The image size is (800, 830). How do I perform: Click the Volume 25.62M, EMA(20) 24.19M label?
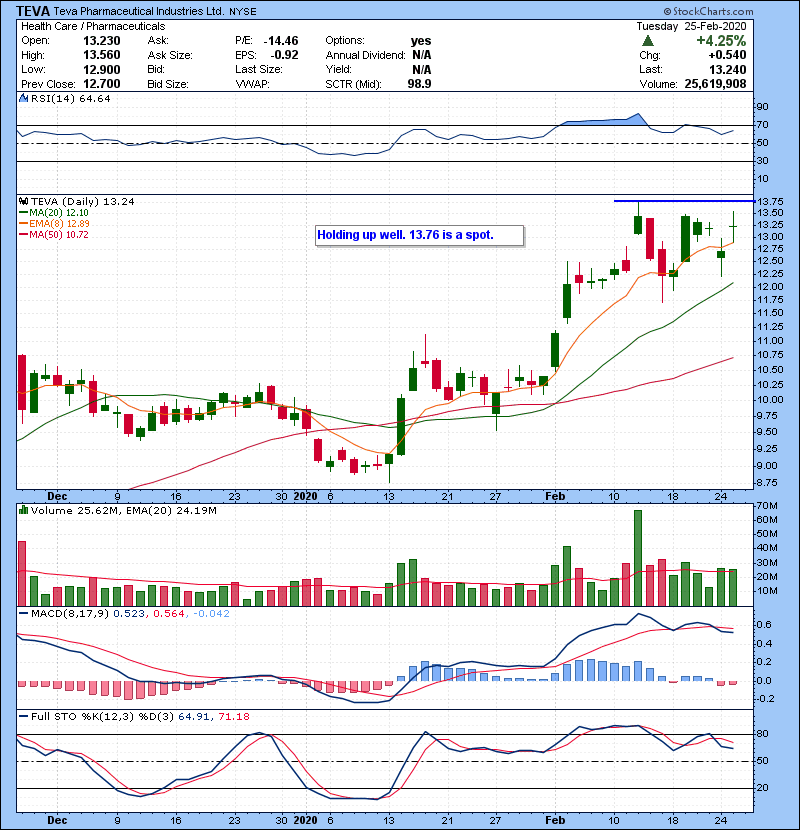tap(123, 511)
